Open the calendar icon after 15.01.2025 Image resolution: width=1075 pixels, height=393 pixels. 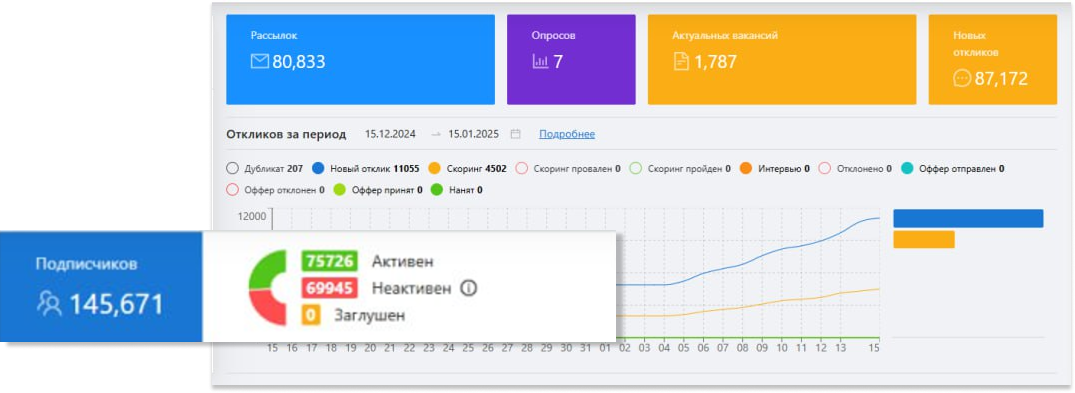click(x=515, y=134)
